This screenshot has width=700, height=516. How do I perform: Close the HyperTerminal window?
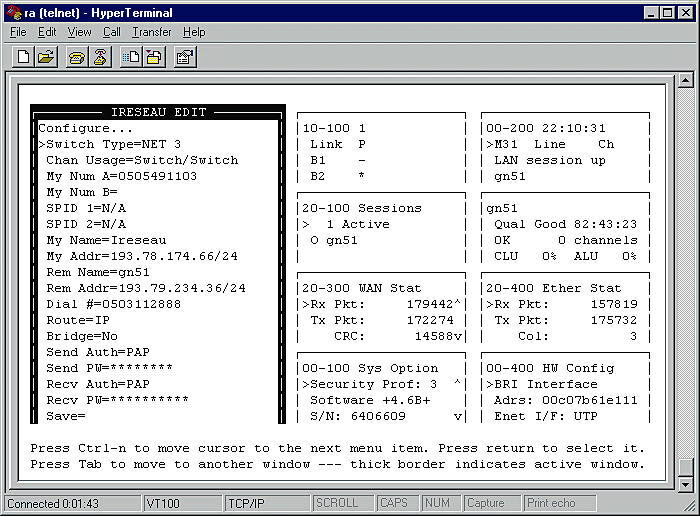(685, 12)
